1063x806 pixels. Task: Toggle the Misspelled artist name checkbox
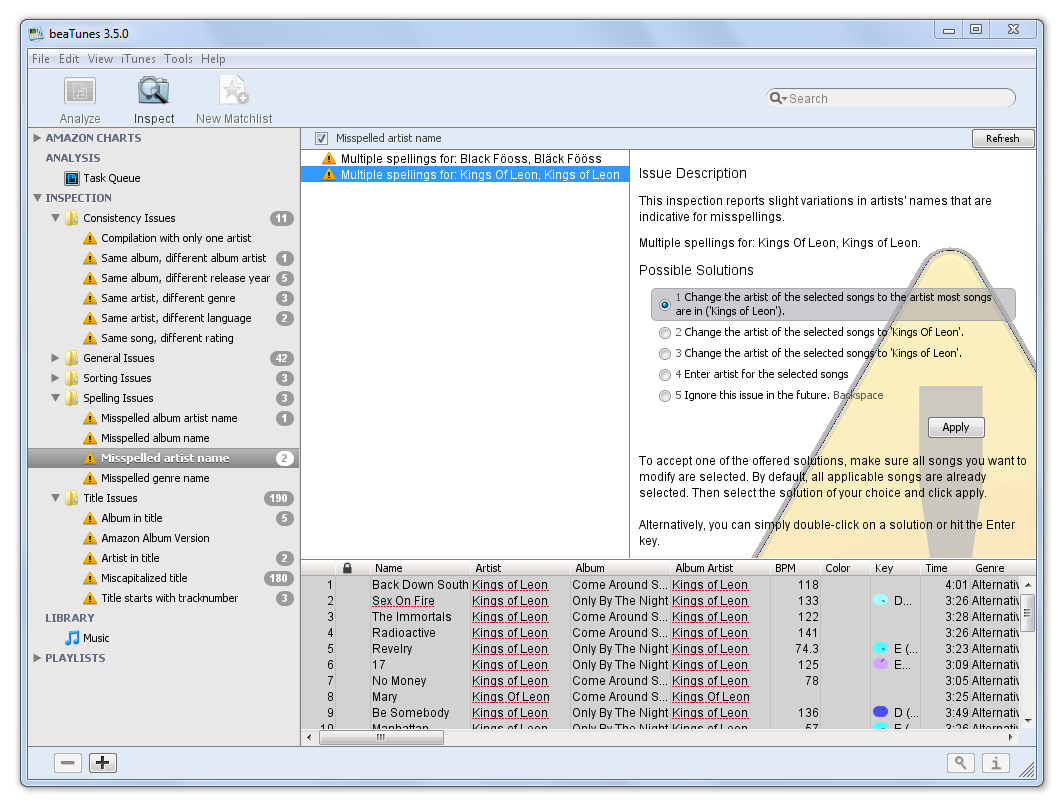[321, 138]
